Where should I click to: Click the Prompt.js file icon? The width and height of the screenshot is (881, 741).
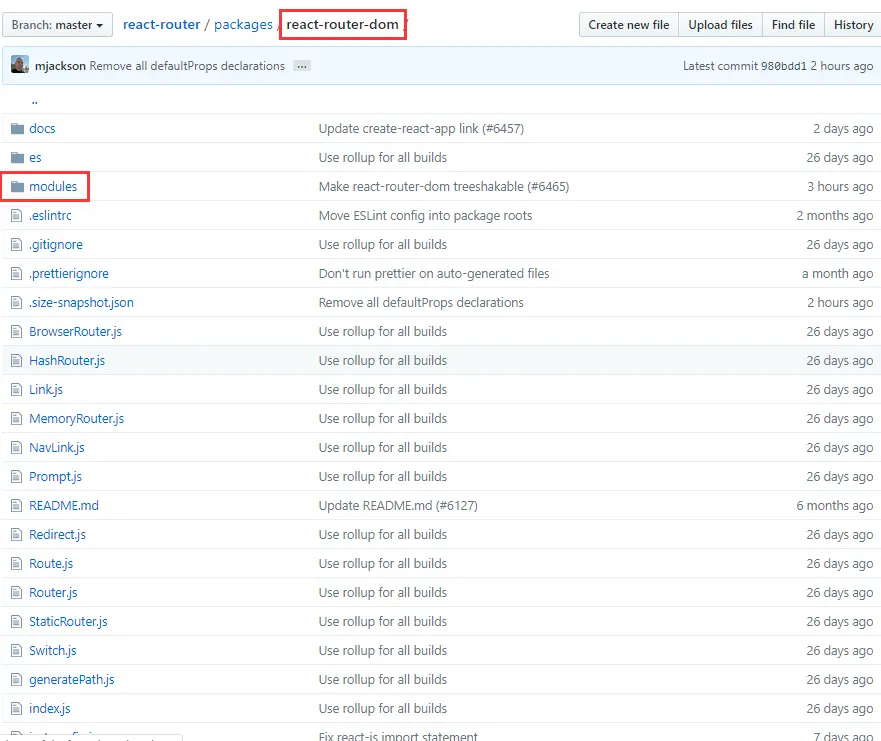pos(17,476)
